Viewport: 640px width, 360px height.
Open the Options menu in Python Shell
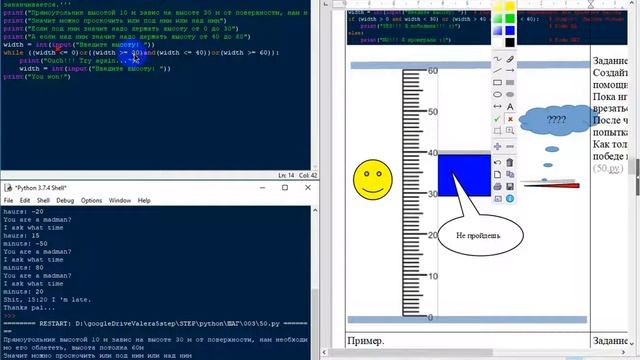91,200
